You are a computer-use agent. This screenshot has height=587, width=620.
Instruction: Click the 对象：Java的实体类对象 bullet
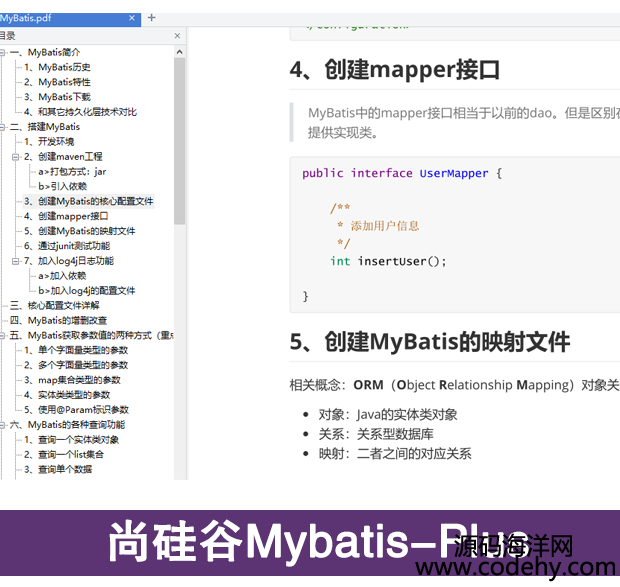[x=388, y=415]
